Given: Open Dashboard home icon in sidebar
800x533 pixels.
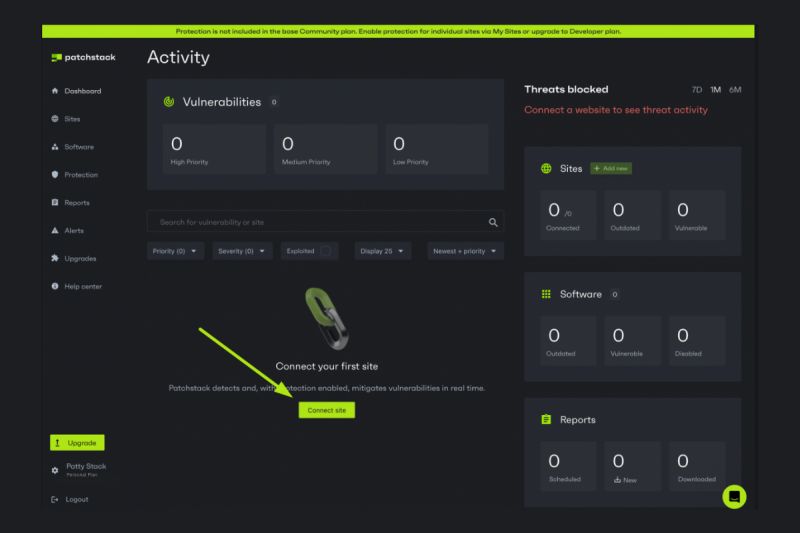Looking at the screenshot, I should 55,91.
